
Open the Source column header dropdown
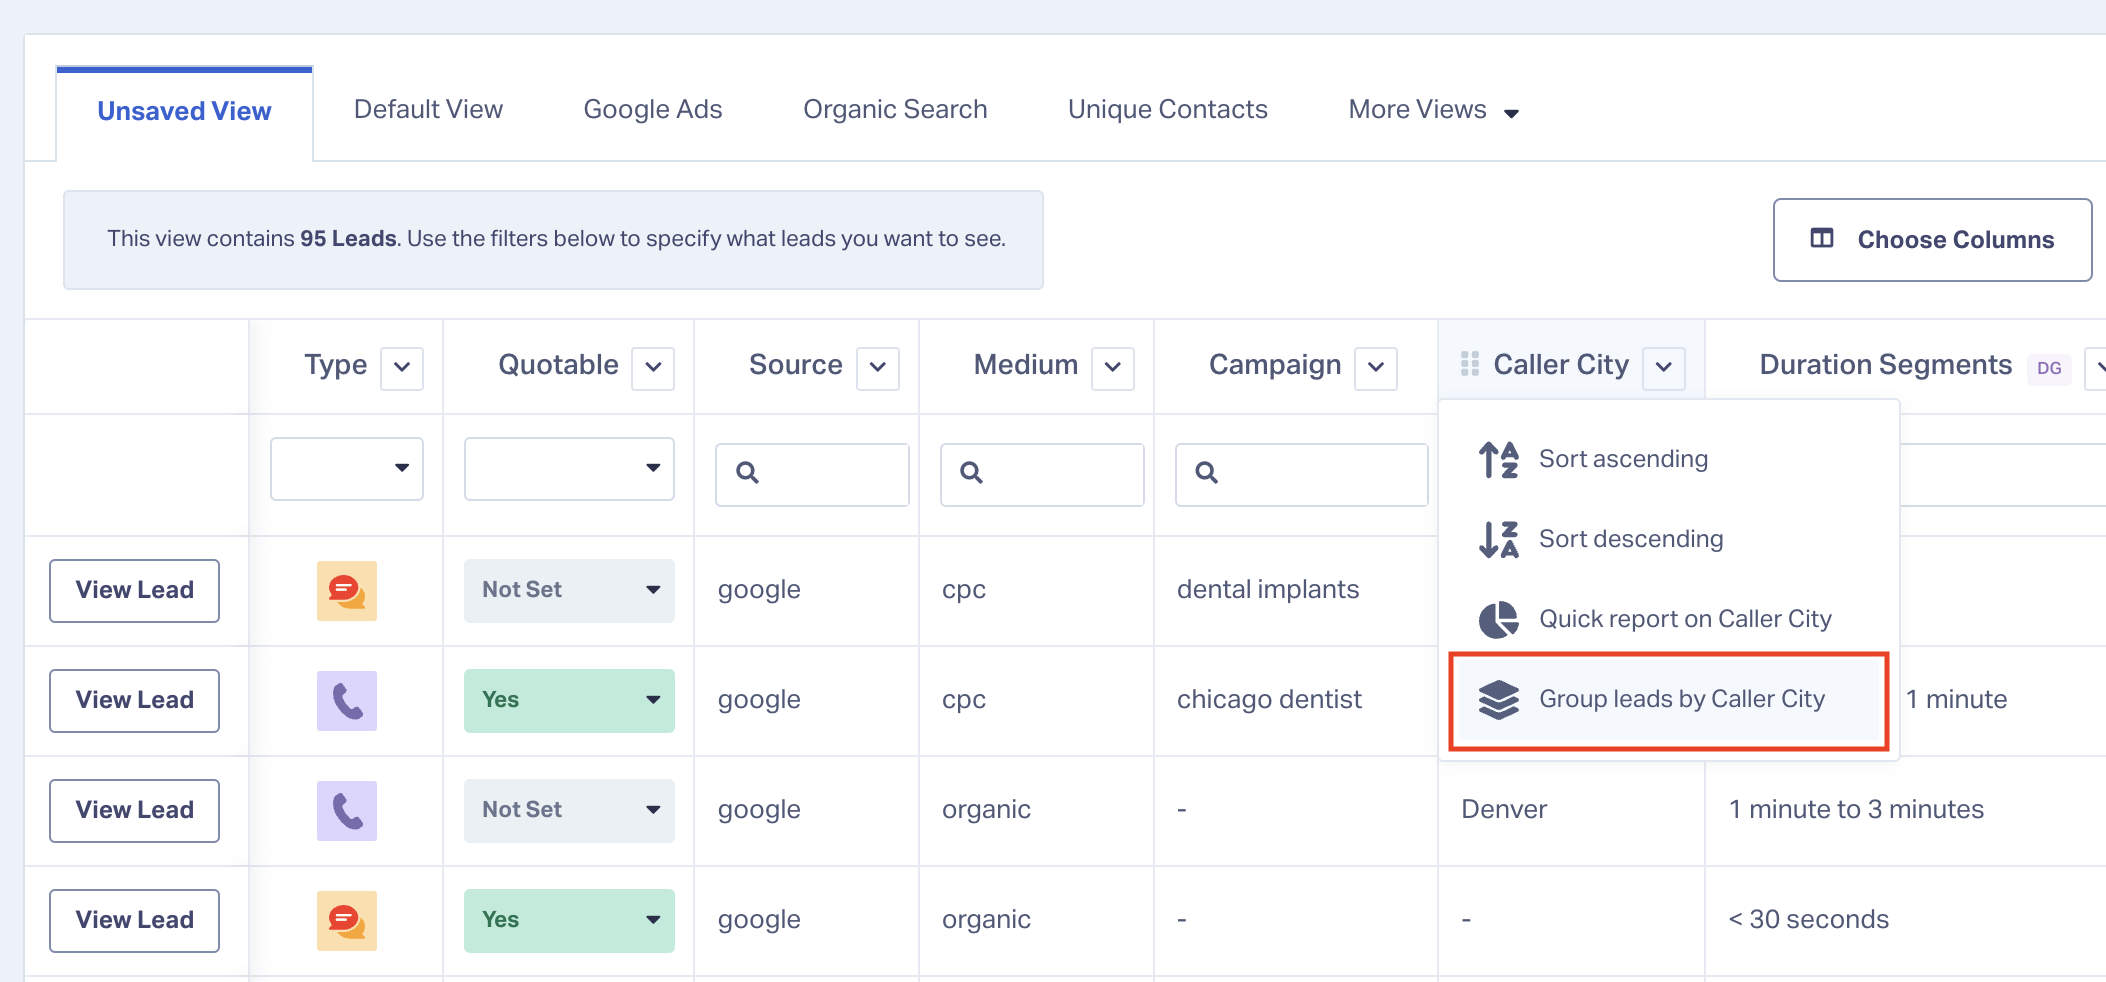[878, 367]
